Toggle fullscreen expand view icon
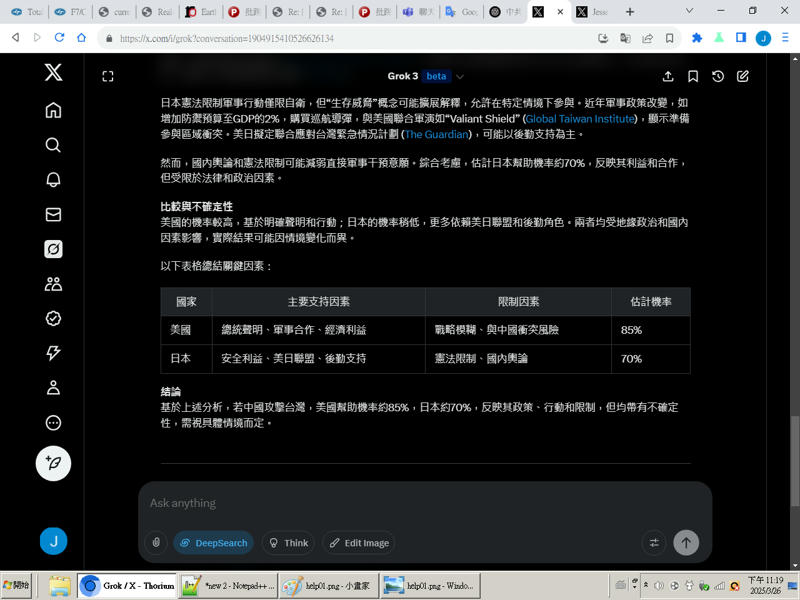Image resolution: width=800 pixels, height=600 pixels. coord(108,76)
